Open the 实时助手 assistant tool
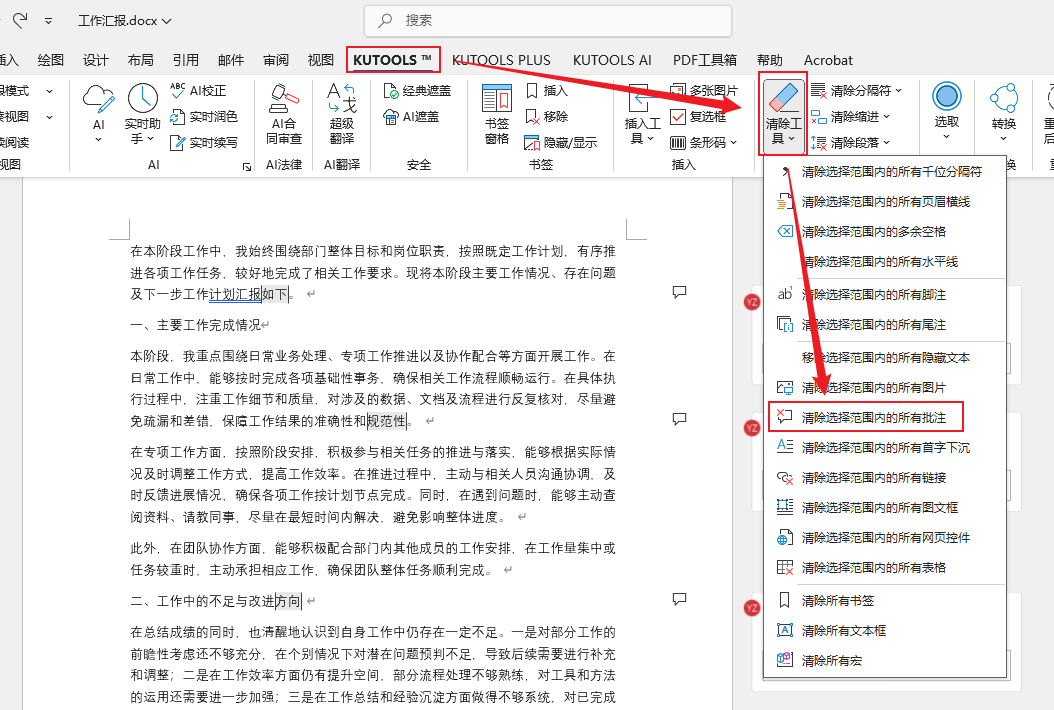The height and width of the screenshot is (710, 1054). [141, 112]
